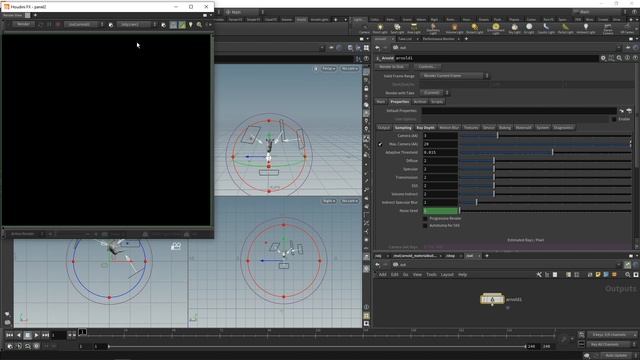Open the Keys channels dropdown near timeline
Image resolution: width=640 pixels, height=360 pixels.
[611, 335]
